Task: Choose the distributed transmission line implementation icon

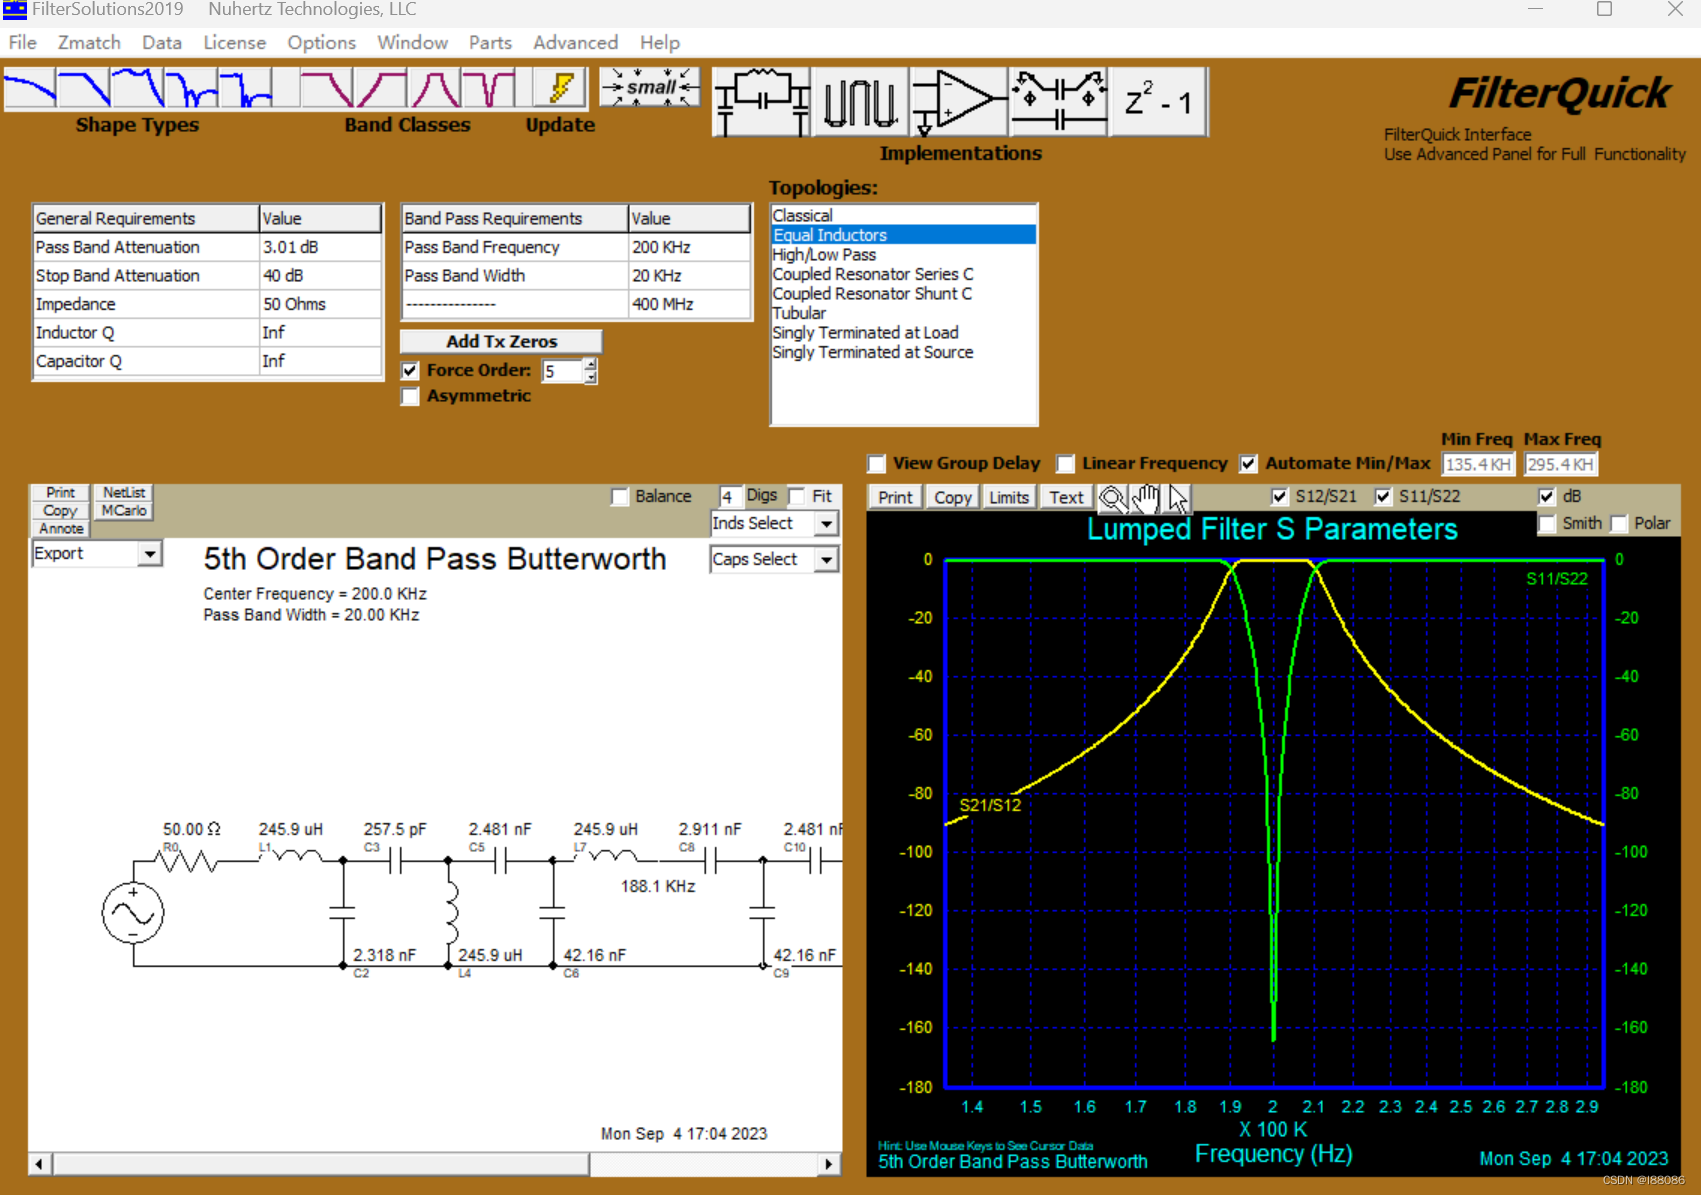Action: [860, 101]
